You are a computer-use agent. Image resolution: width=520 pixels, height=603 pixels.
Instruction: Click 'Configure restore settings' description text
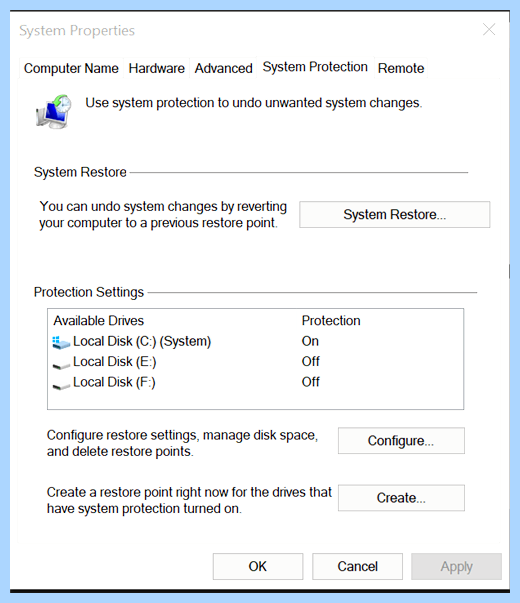pyautogui.click(x=182, y=443)
